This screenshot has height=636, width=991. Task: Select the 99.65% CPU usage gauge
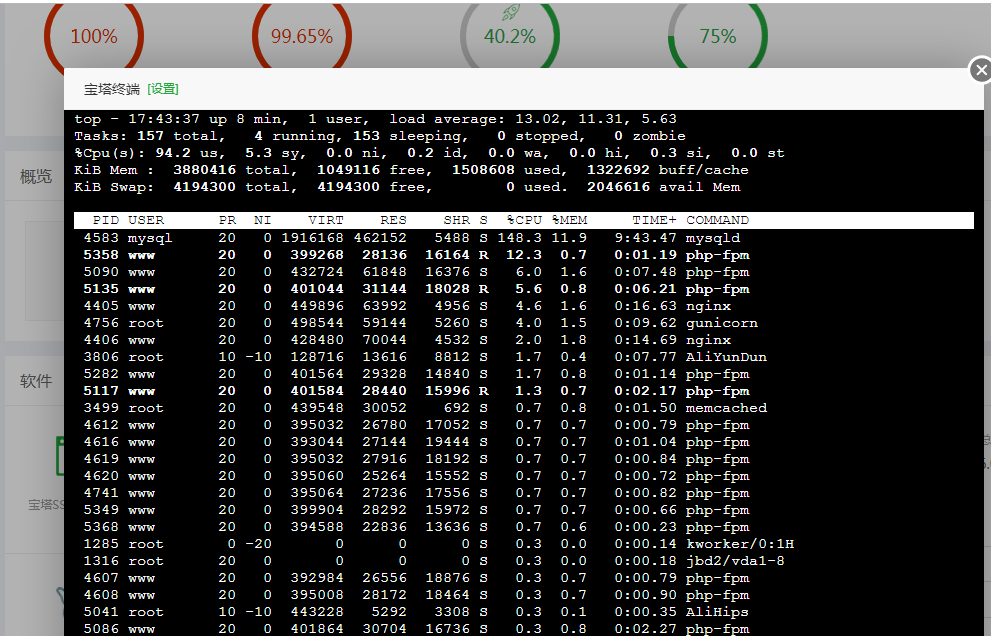coord(302,35)
